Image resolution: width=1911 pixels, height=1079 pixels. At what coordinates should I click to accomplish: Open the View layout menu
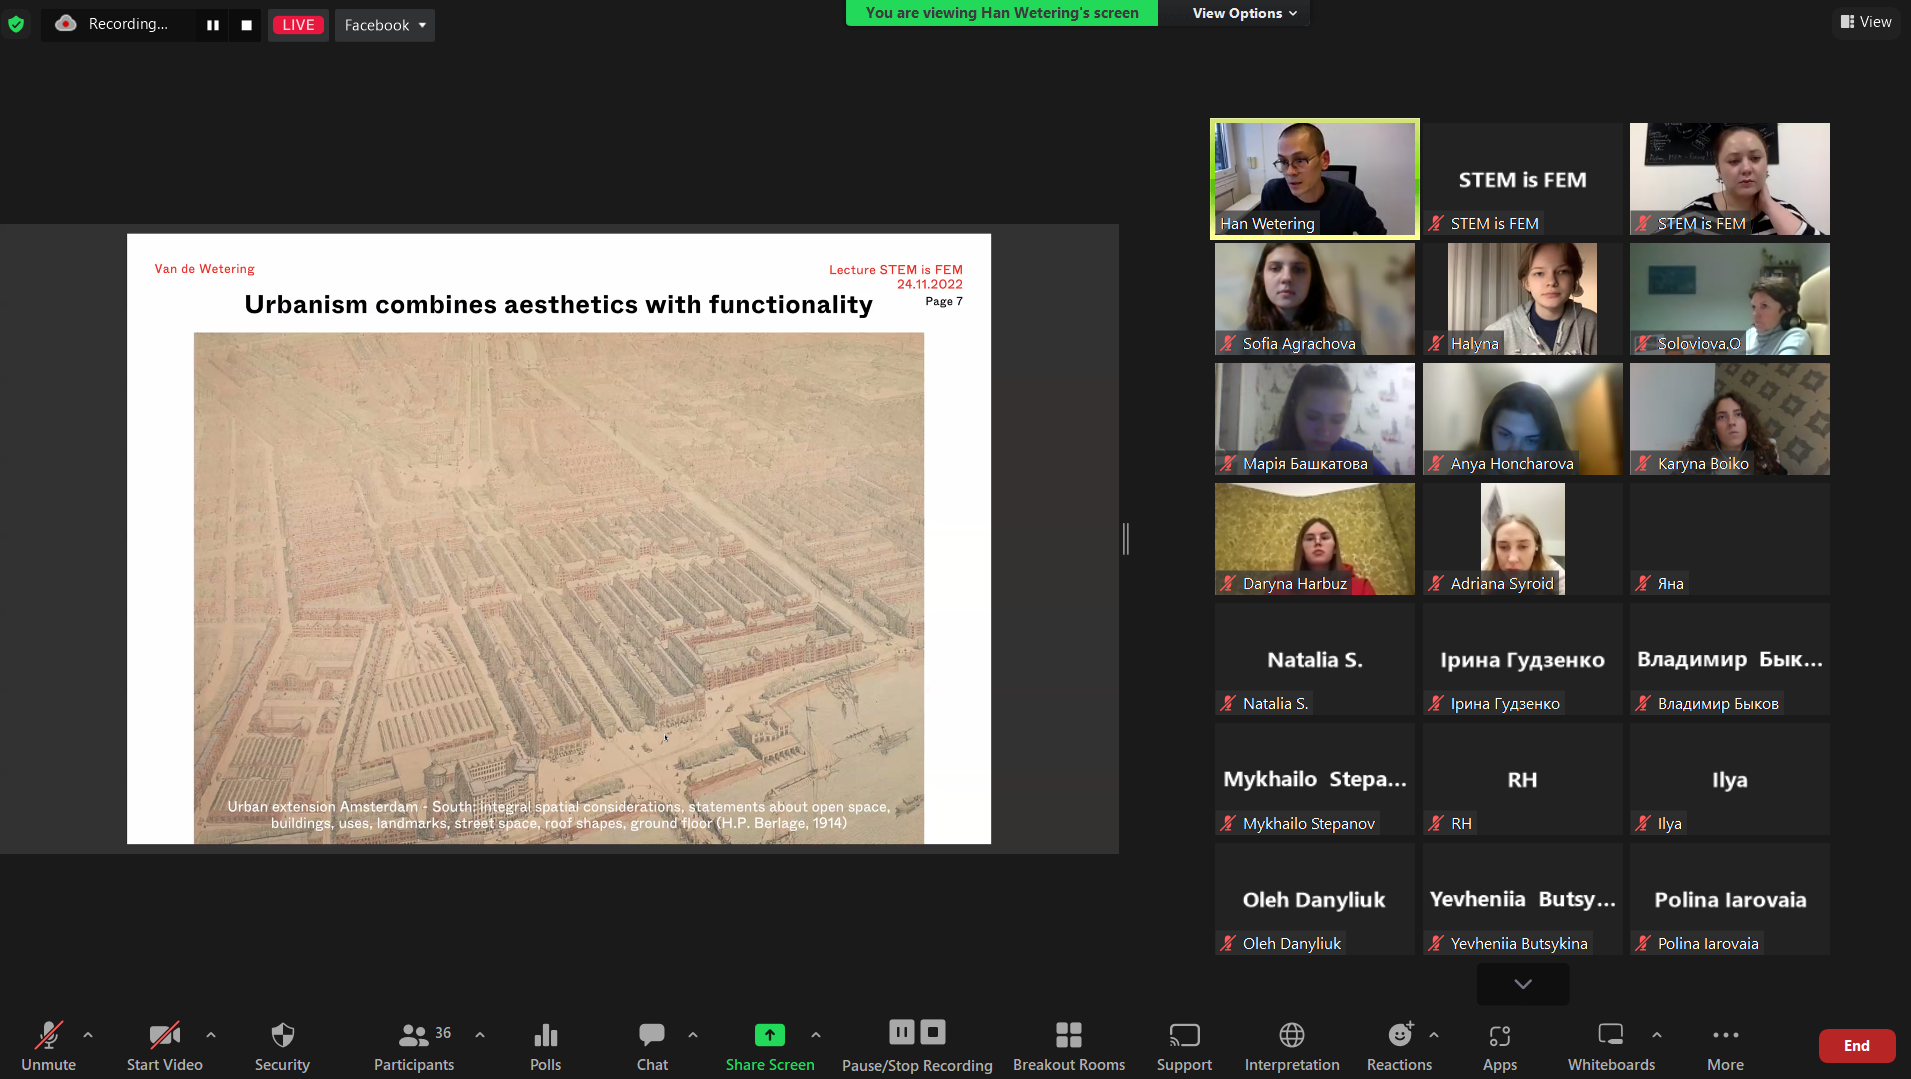(x=1866, y=22)
